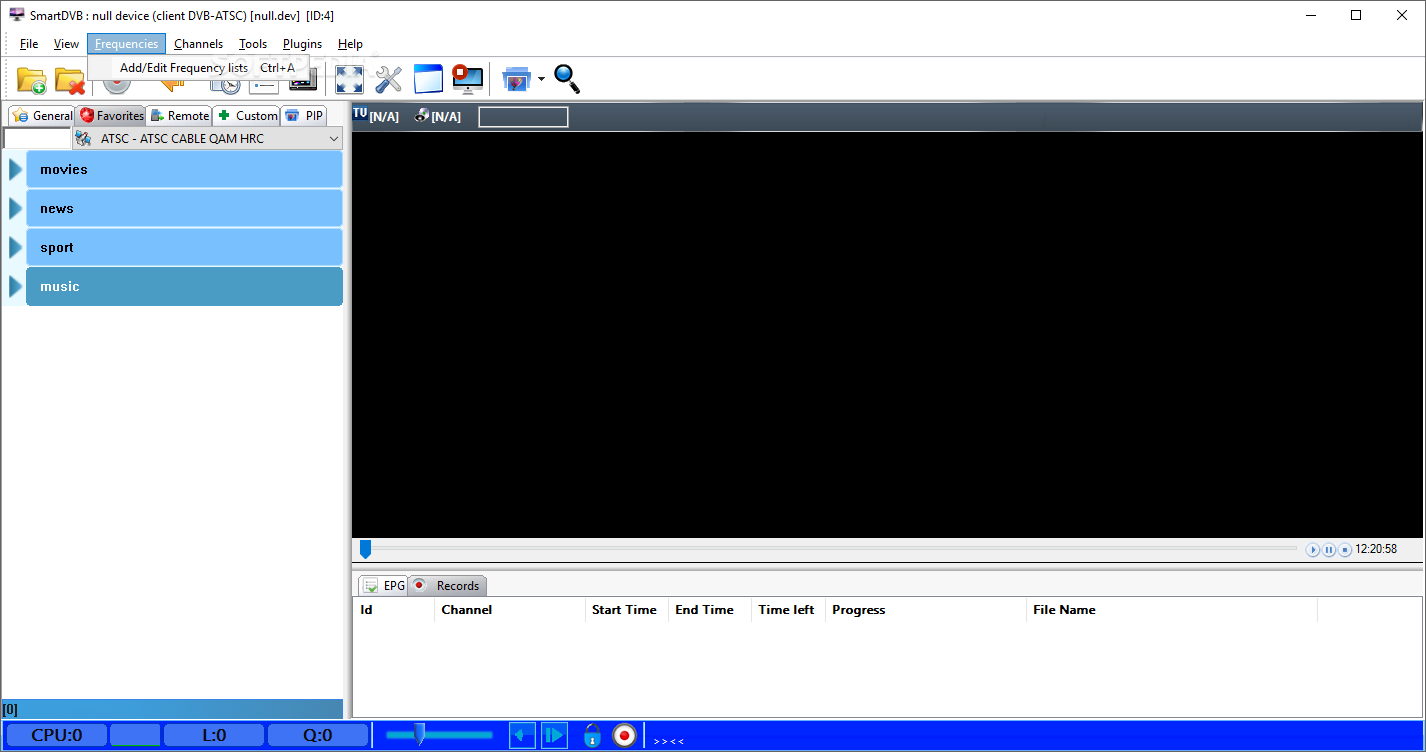This screenshot has height=752, width=1426.
Task: Choose Add/Edit Frequency lists menu entry
Action: [x=199, y=68]
